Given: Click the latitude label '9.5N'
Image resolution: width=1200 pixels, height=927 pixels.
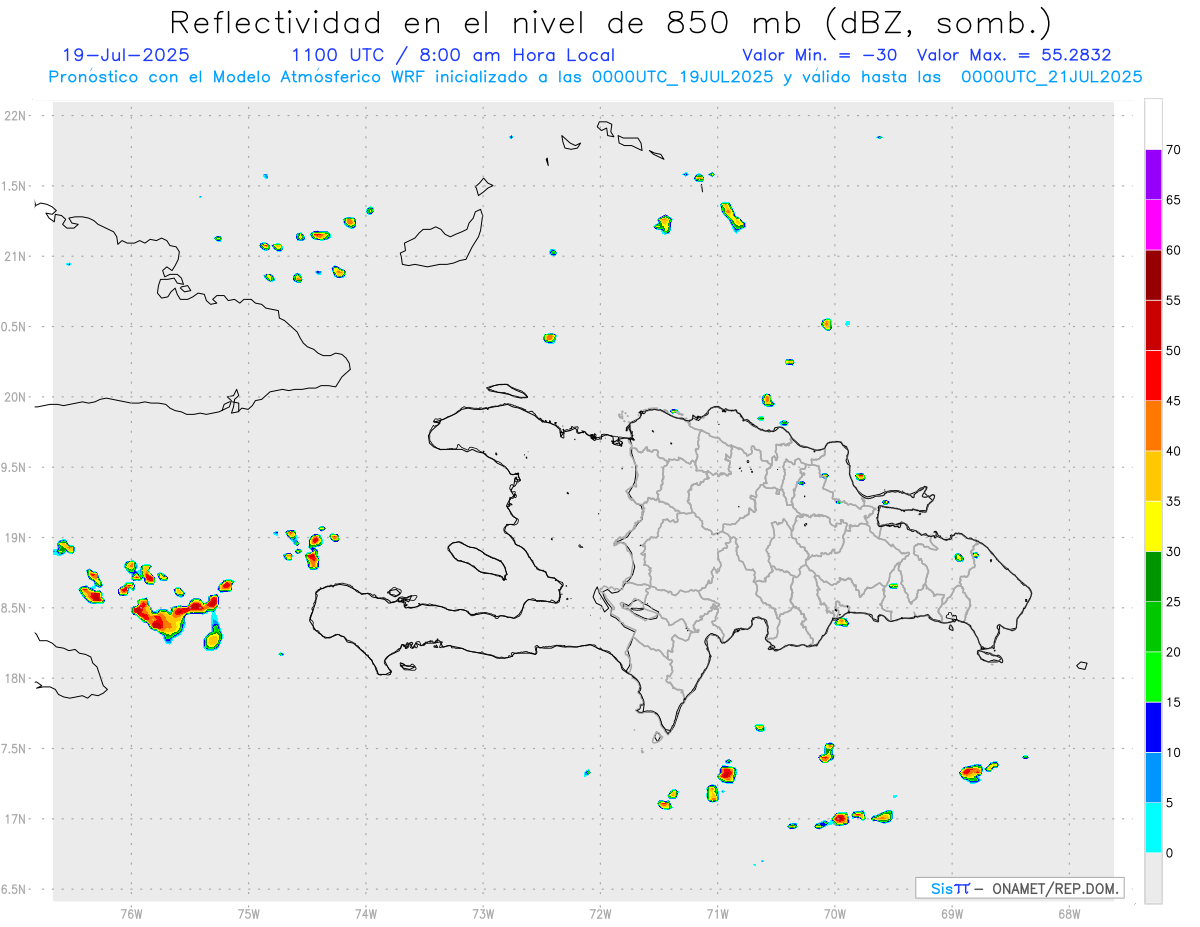Looking at the screenshot, I should (15, 468).
